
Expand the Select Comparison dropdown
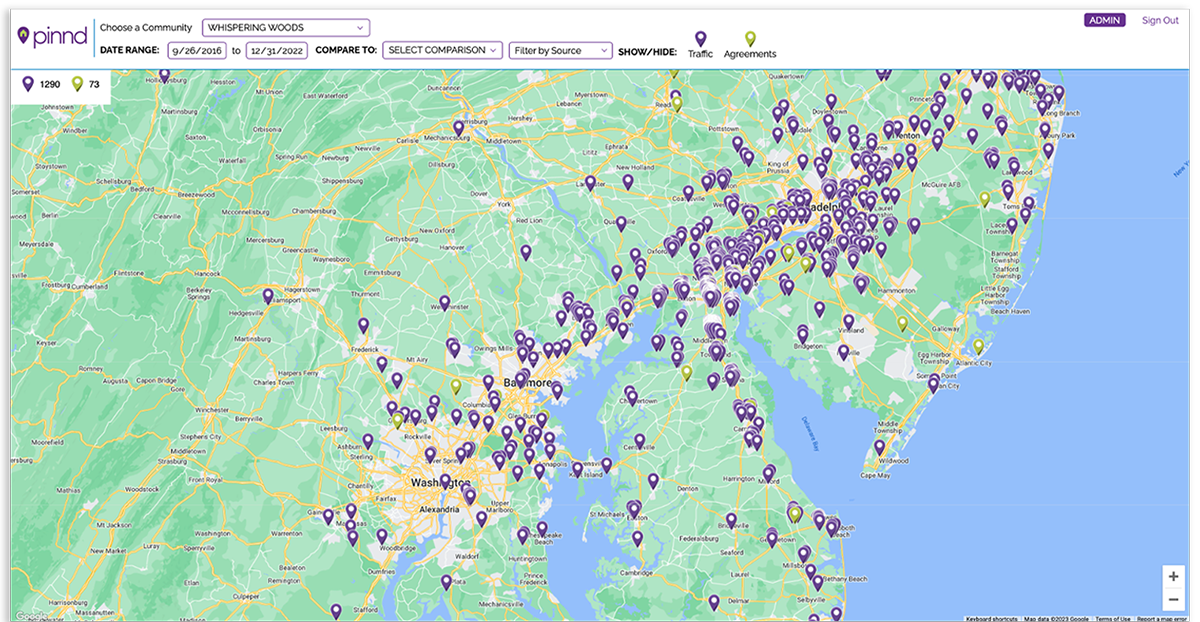click(442, 50)
